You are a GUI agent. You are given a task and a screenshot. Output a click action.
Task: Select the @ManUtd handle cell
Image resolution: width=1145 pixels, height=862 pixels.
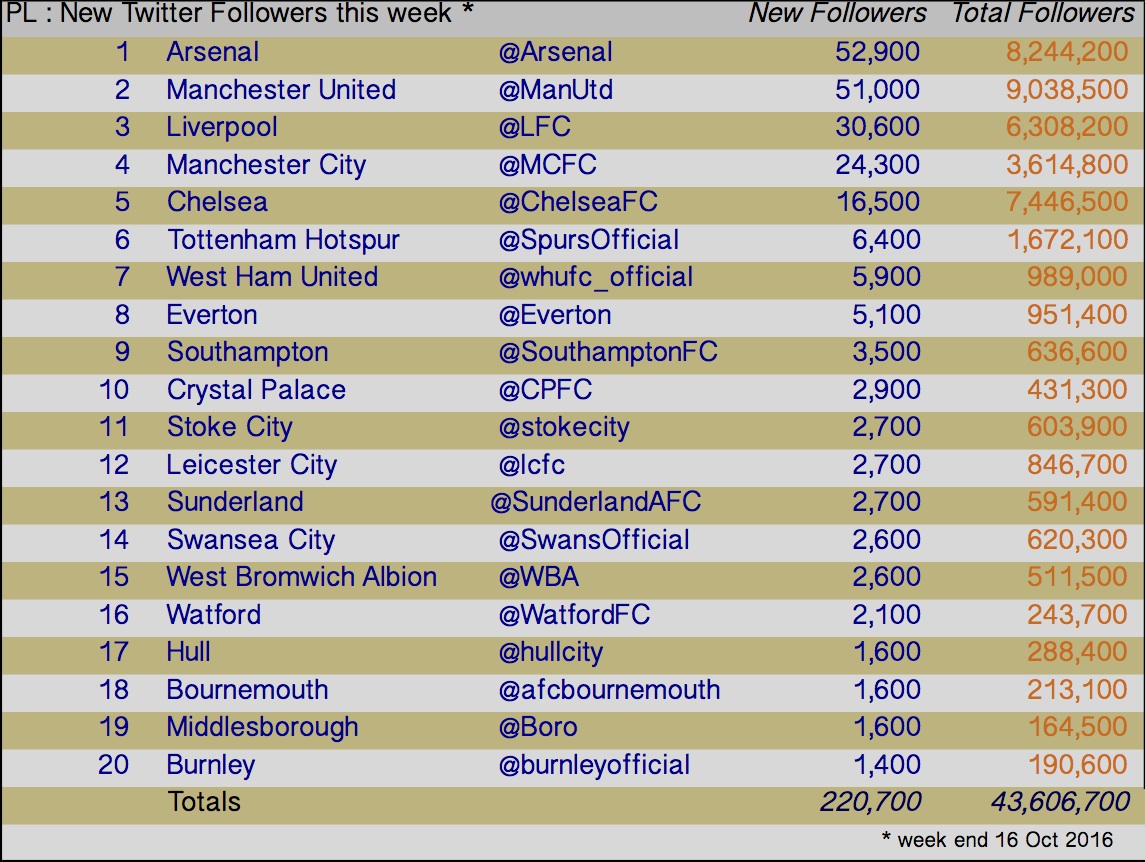(x=555, y=90)
